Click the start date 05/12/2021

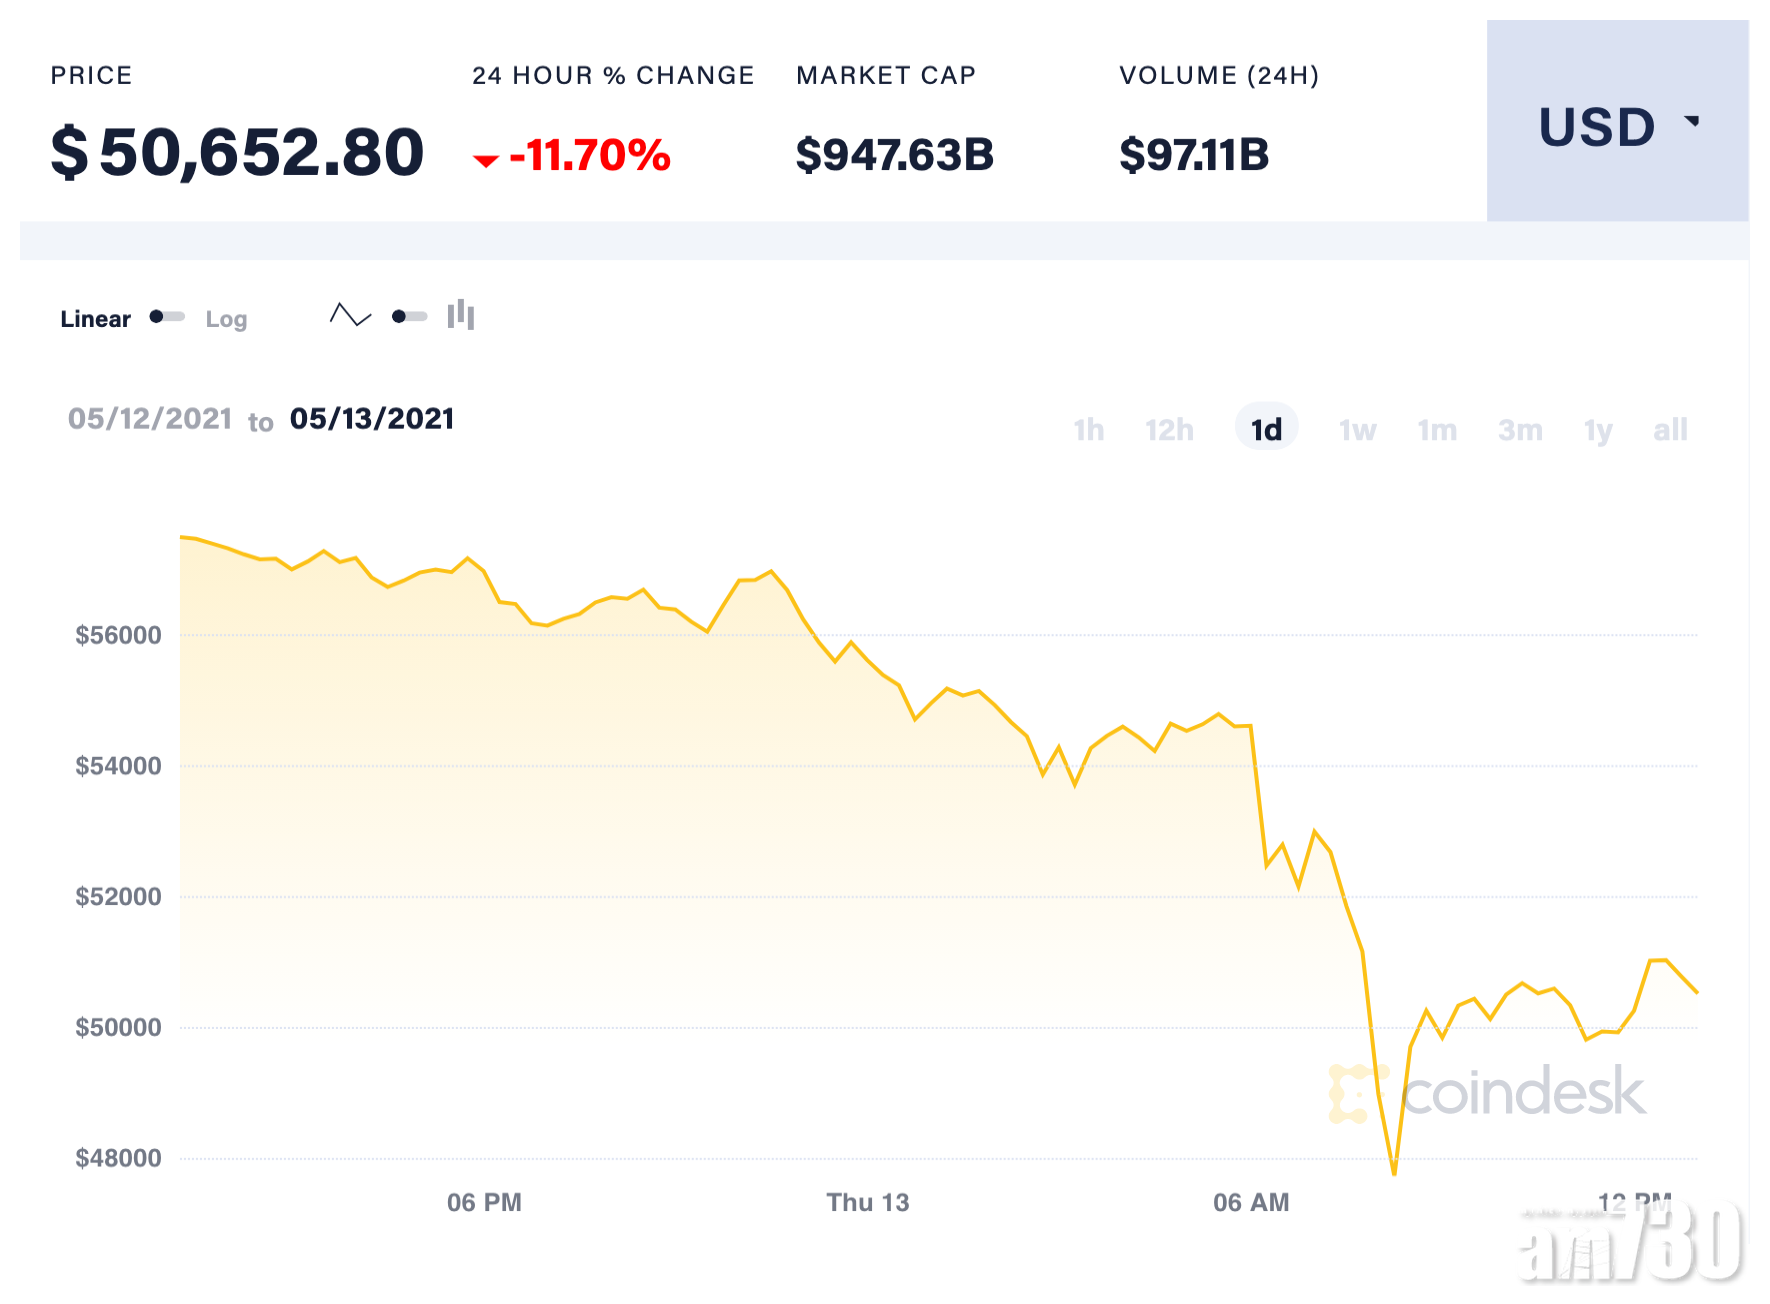coord(150,419)
